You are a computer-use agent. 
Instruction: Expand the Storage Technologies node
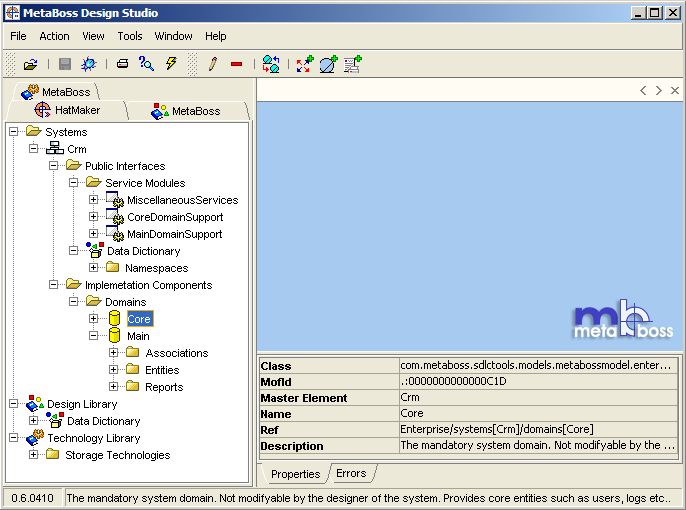coord(33,454)
